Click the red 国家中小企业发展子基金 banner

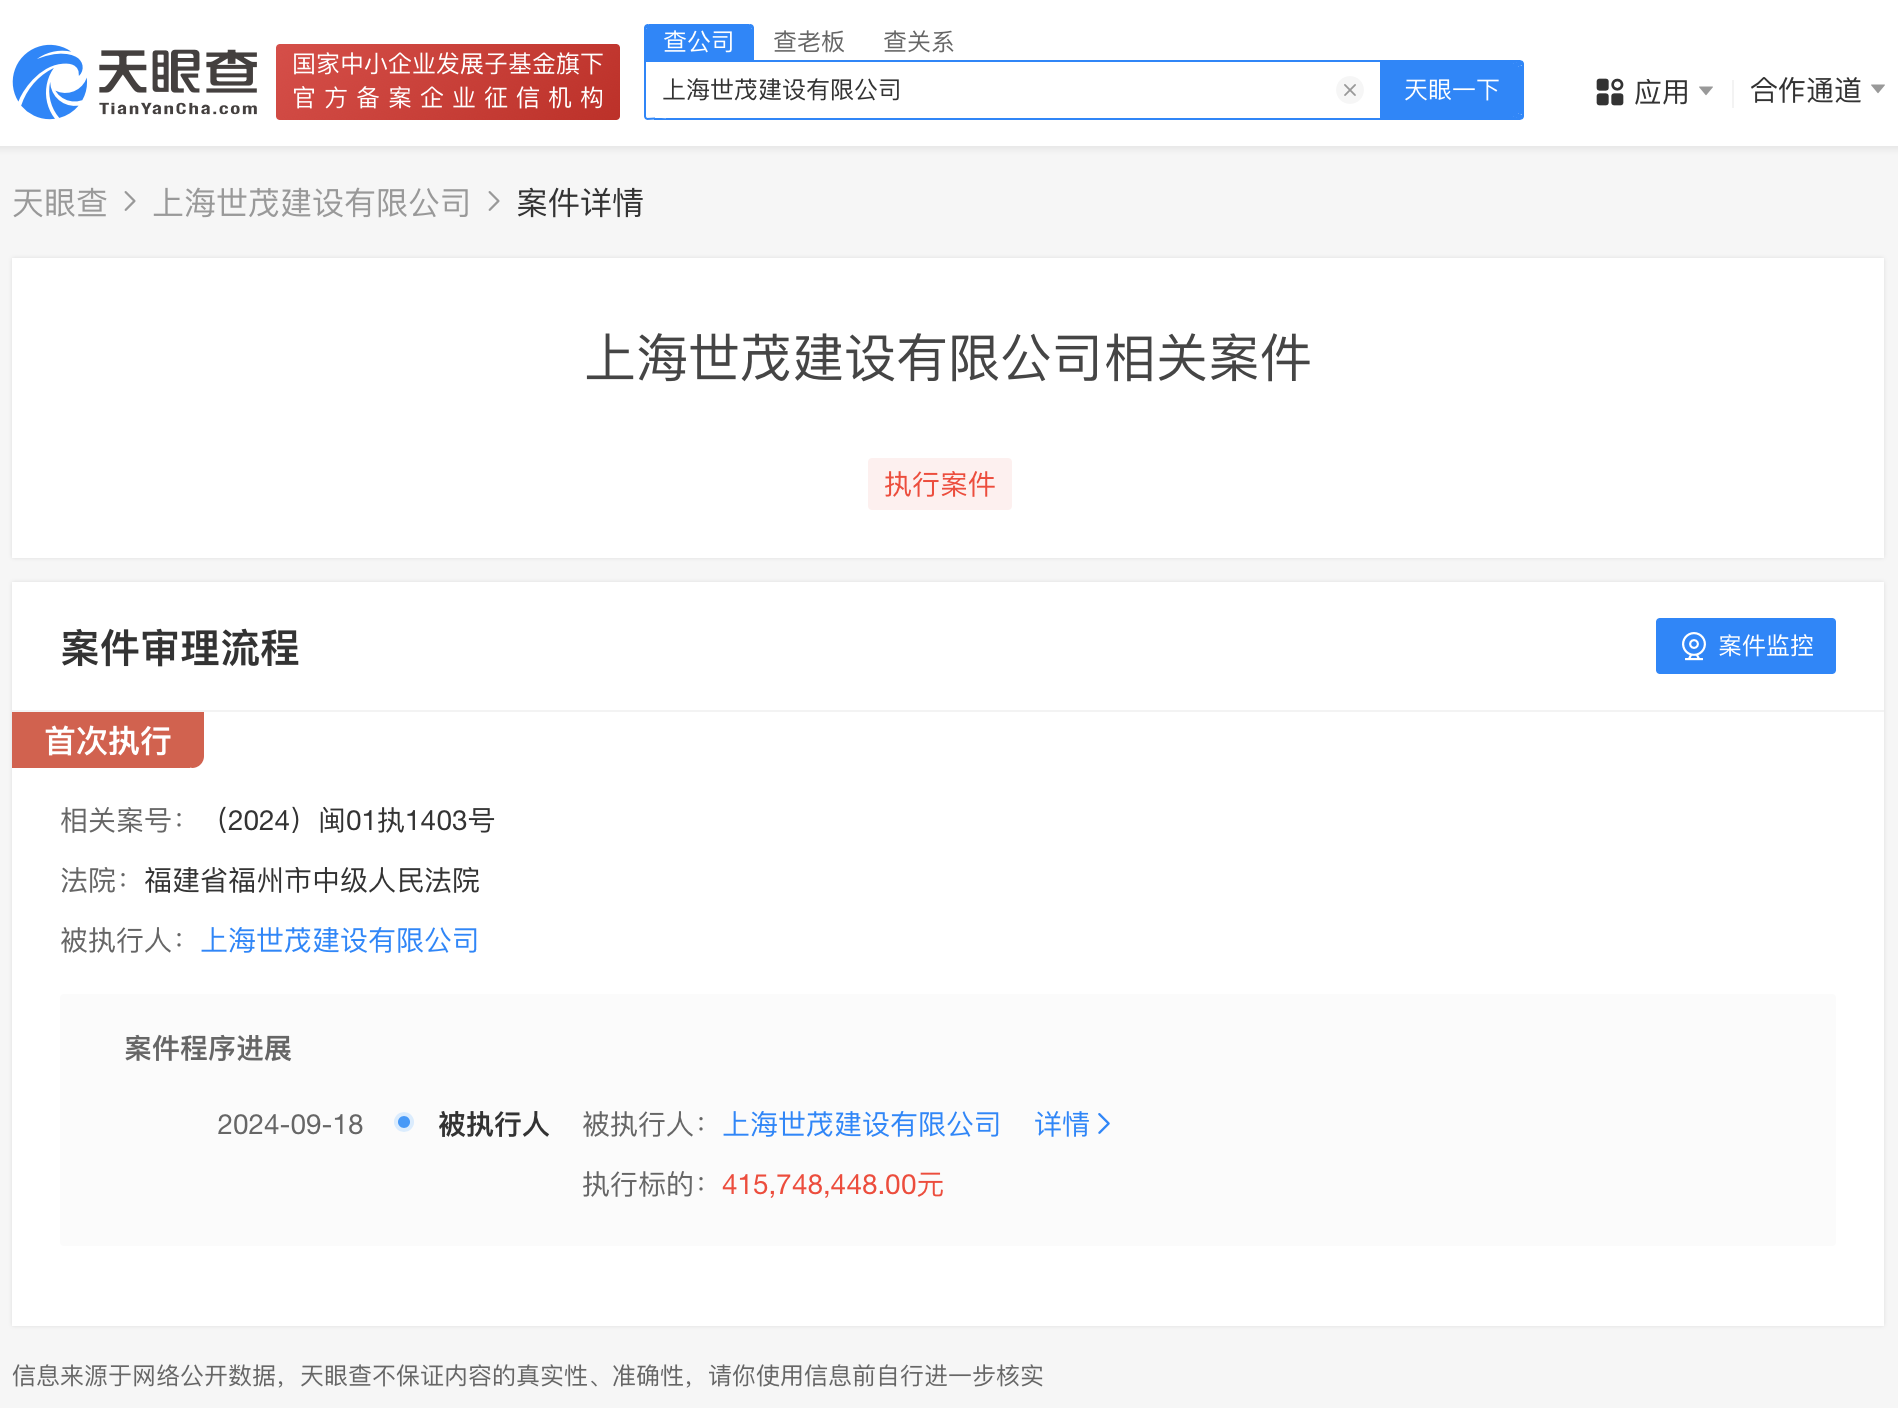[447, 81]
